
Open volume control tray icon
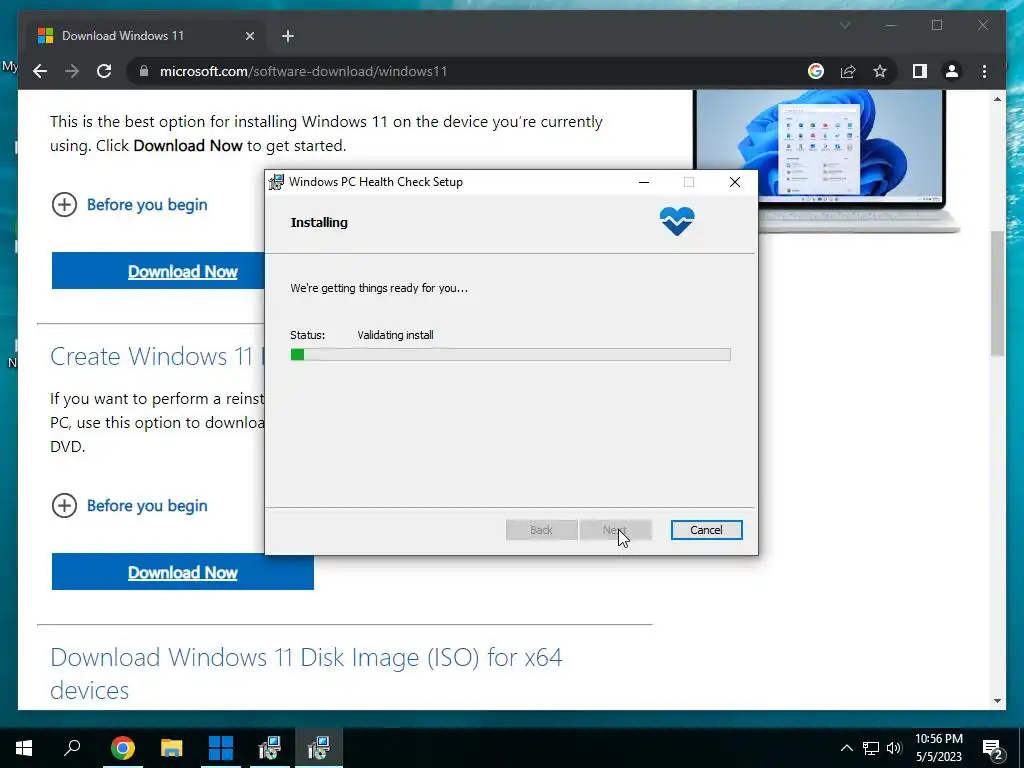tap(894, 748)
